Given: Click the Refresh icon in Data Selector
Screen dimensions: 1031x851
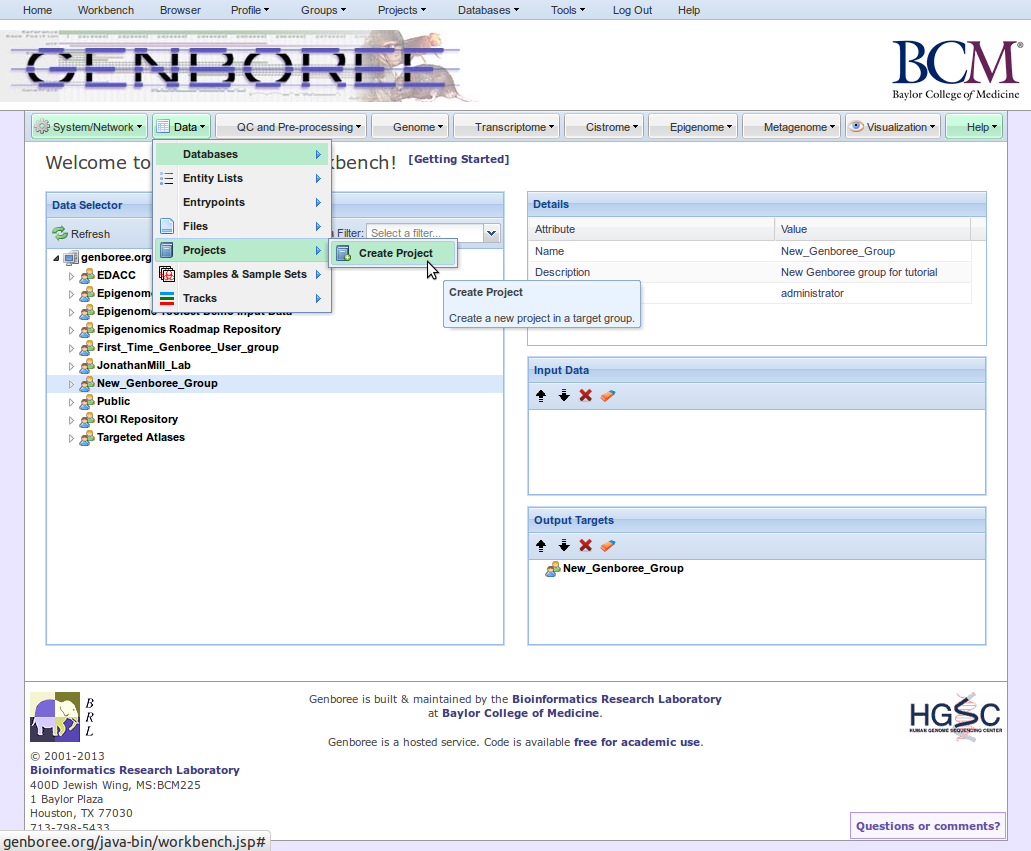Looking at the screenshot, I should 60,234.
